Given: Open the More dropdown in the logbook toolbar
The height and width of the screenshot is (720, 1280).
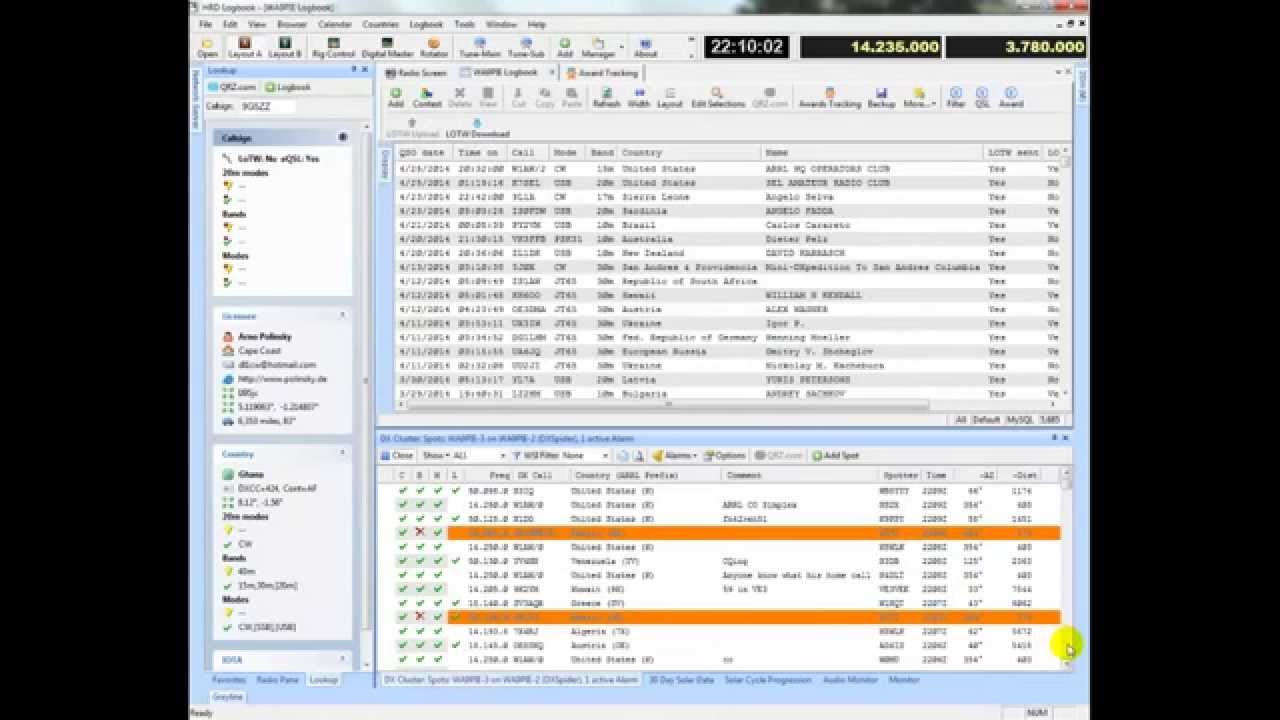Looking at the screenshot, I should click(x=919, y=98).
